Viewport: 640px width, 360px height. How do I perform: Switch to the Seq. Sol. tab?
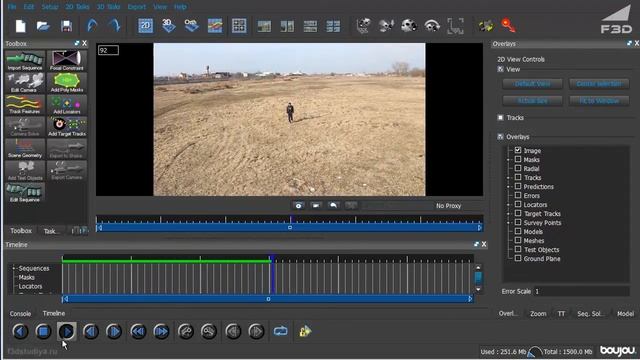589,313
